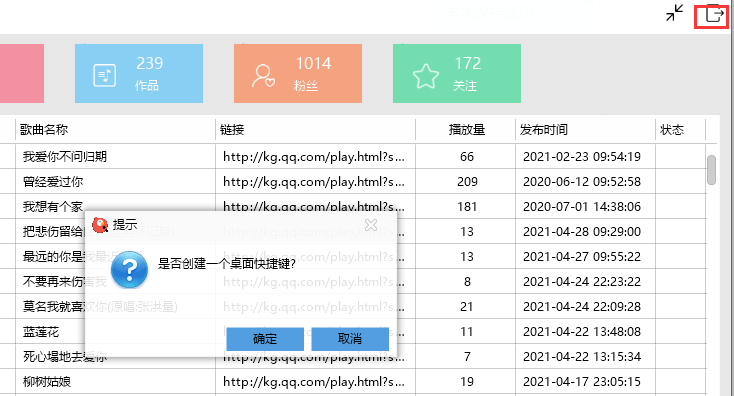
Task: Click the red bird app icon in dialog title
Action: click(100, 225)
